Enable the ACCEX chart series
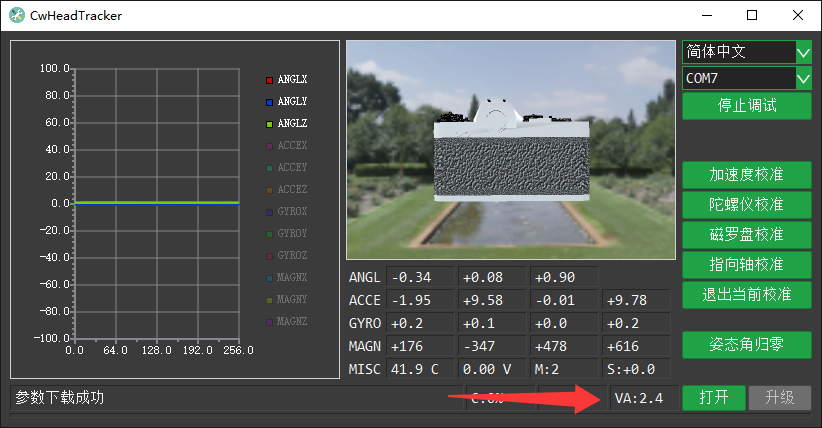The height and width of the screenshot is (428, 822). click(x=287, y=146)
